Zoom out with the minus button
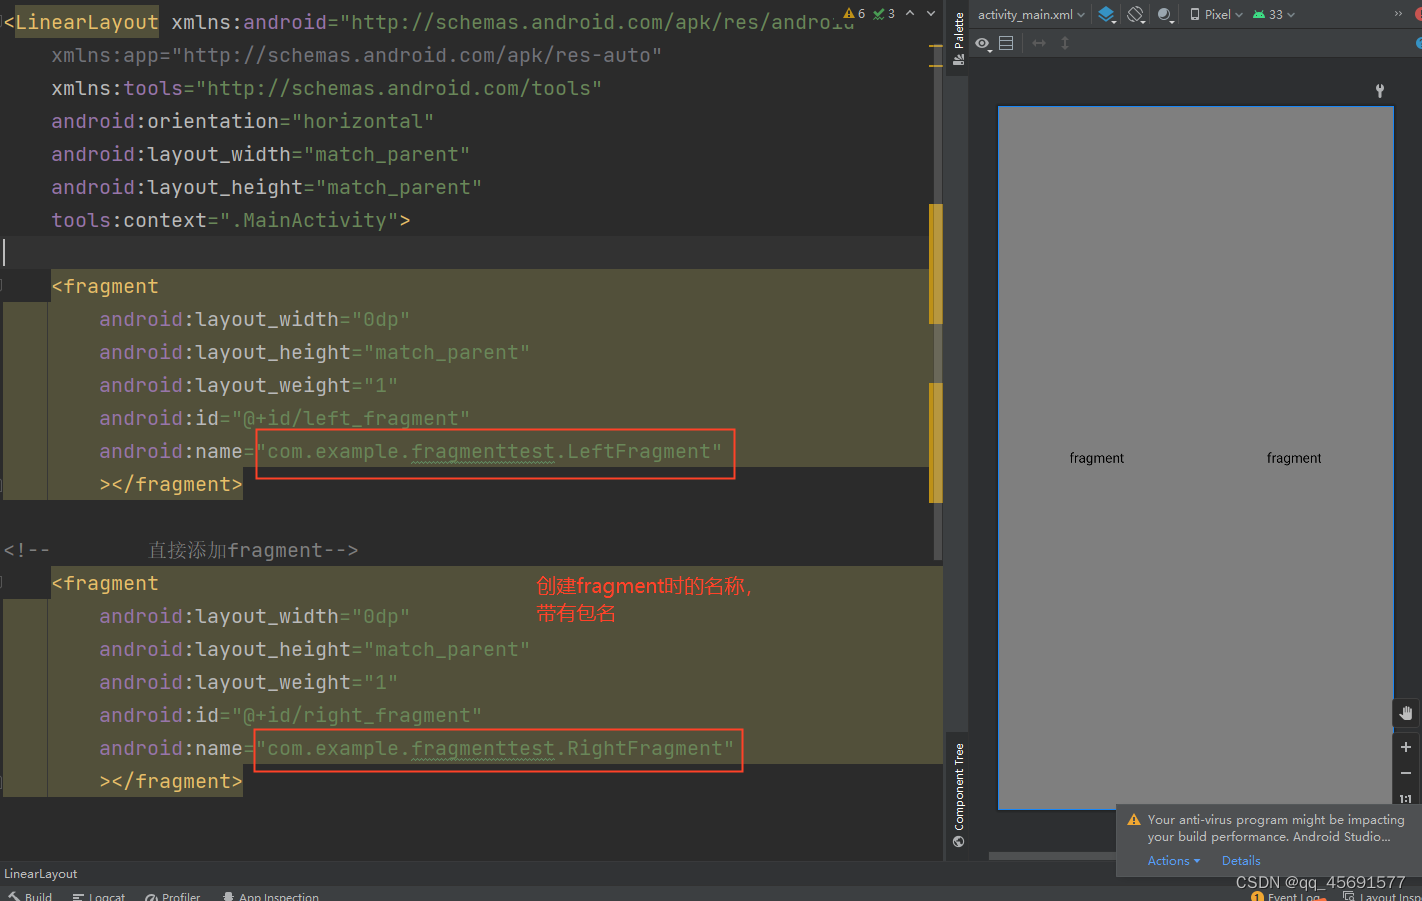The image size is (1422, 901). [1406, 773]
